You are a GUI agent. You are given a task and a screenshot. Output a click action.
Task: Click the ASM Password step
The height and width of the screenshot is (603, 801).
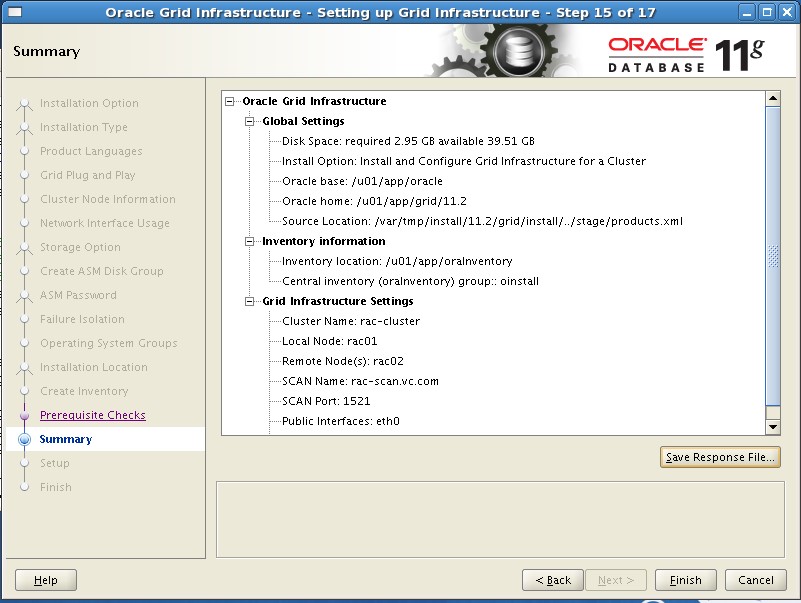78,295
